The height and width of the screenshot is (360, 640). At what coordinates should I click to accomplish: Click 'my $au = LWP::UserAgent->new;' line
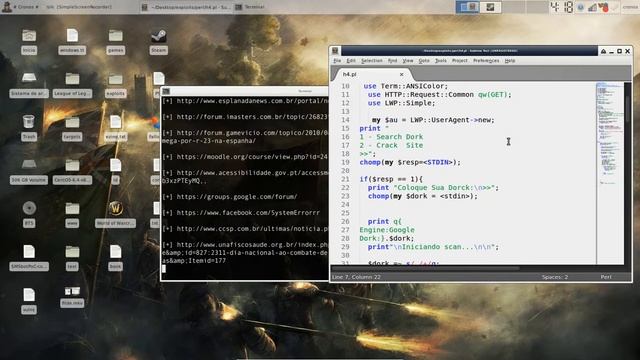(433, 120)
